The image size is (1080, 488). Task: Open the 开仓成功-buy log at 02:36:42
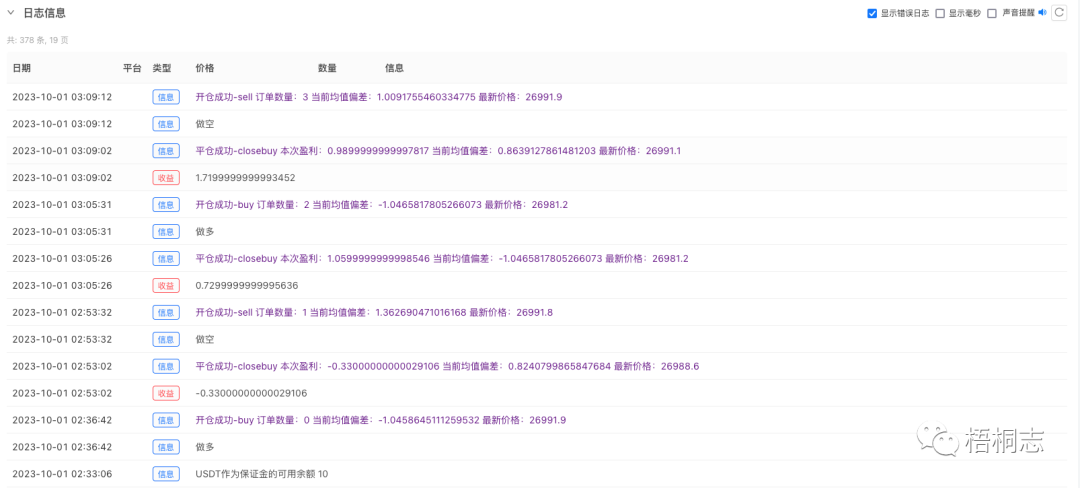380,420
